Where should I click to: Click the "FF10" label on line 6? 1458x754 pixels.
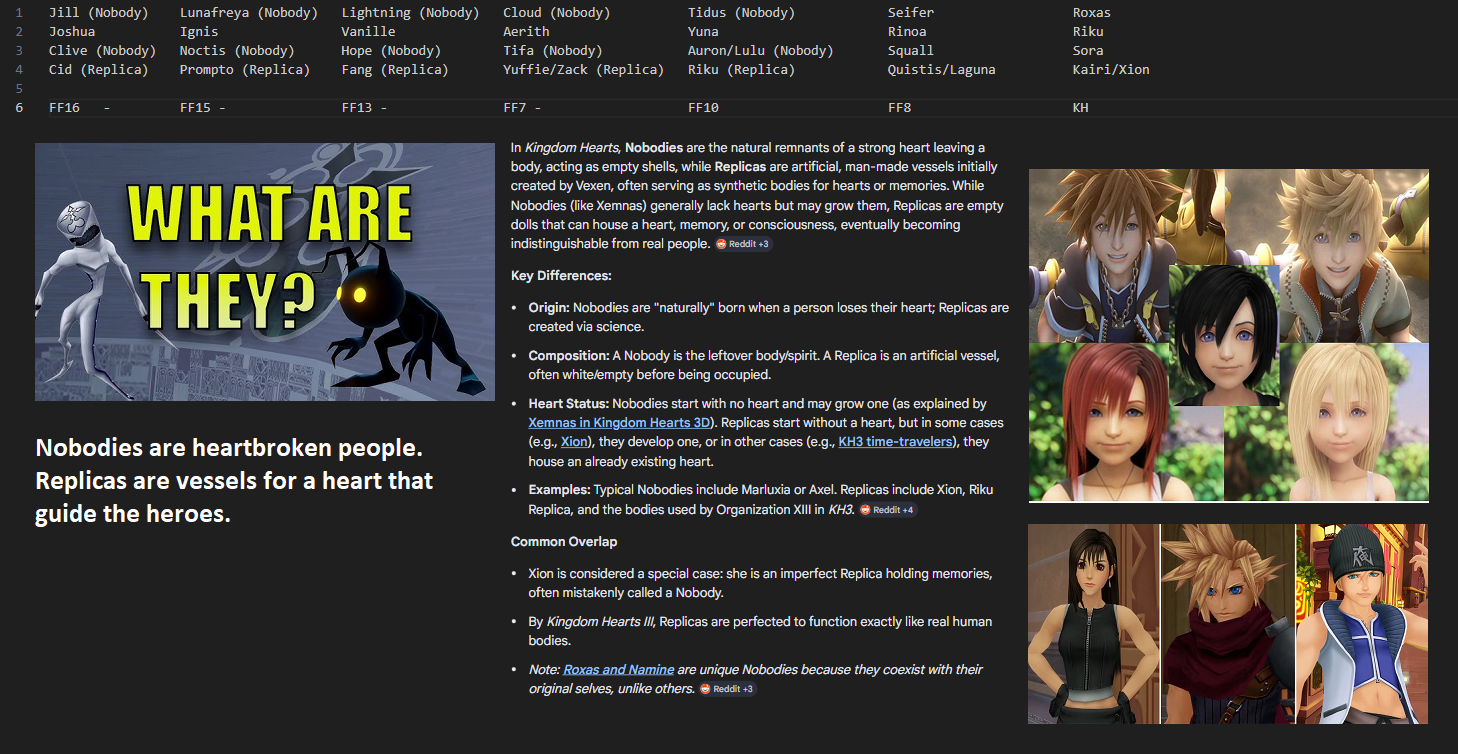[703, 108]
